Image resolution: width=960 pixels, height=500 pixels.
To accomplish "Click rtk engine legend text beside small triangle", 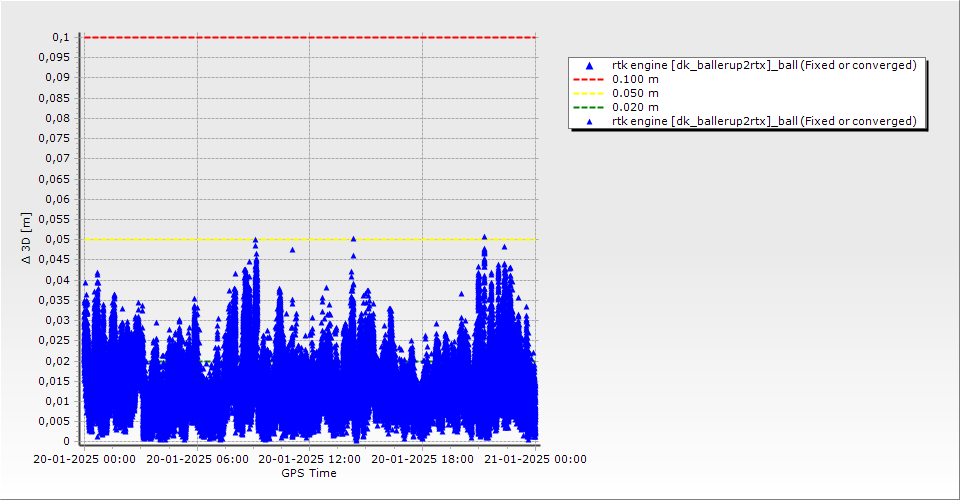I will 764,121.
